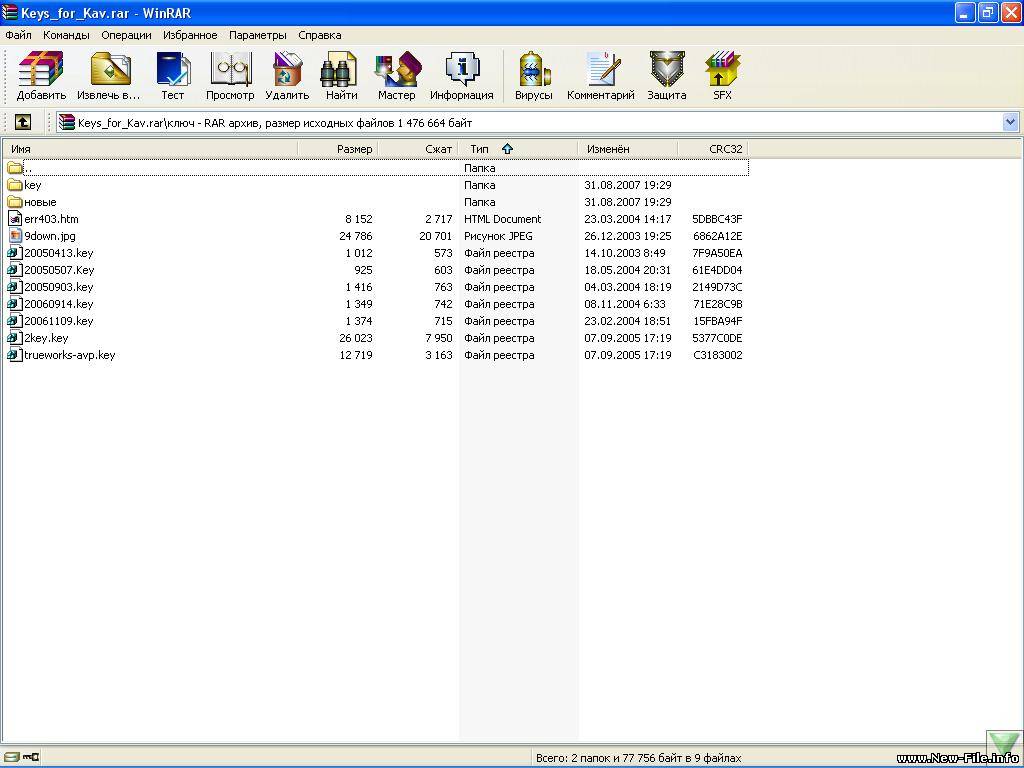
Task: Open the Комментарий (Comment) tool
Action: point(600,76)
